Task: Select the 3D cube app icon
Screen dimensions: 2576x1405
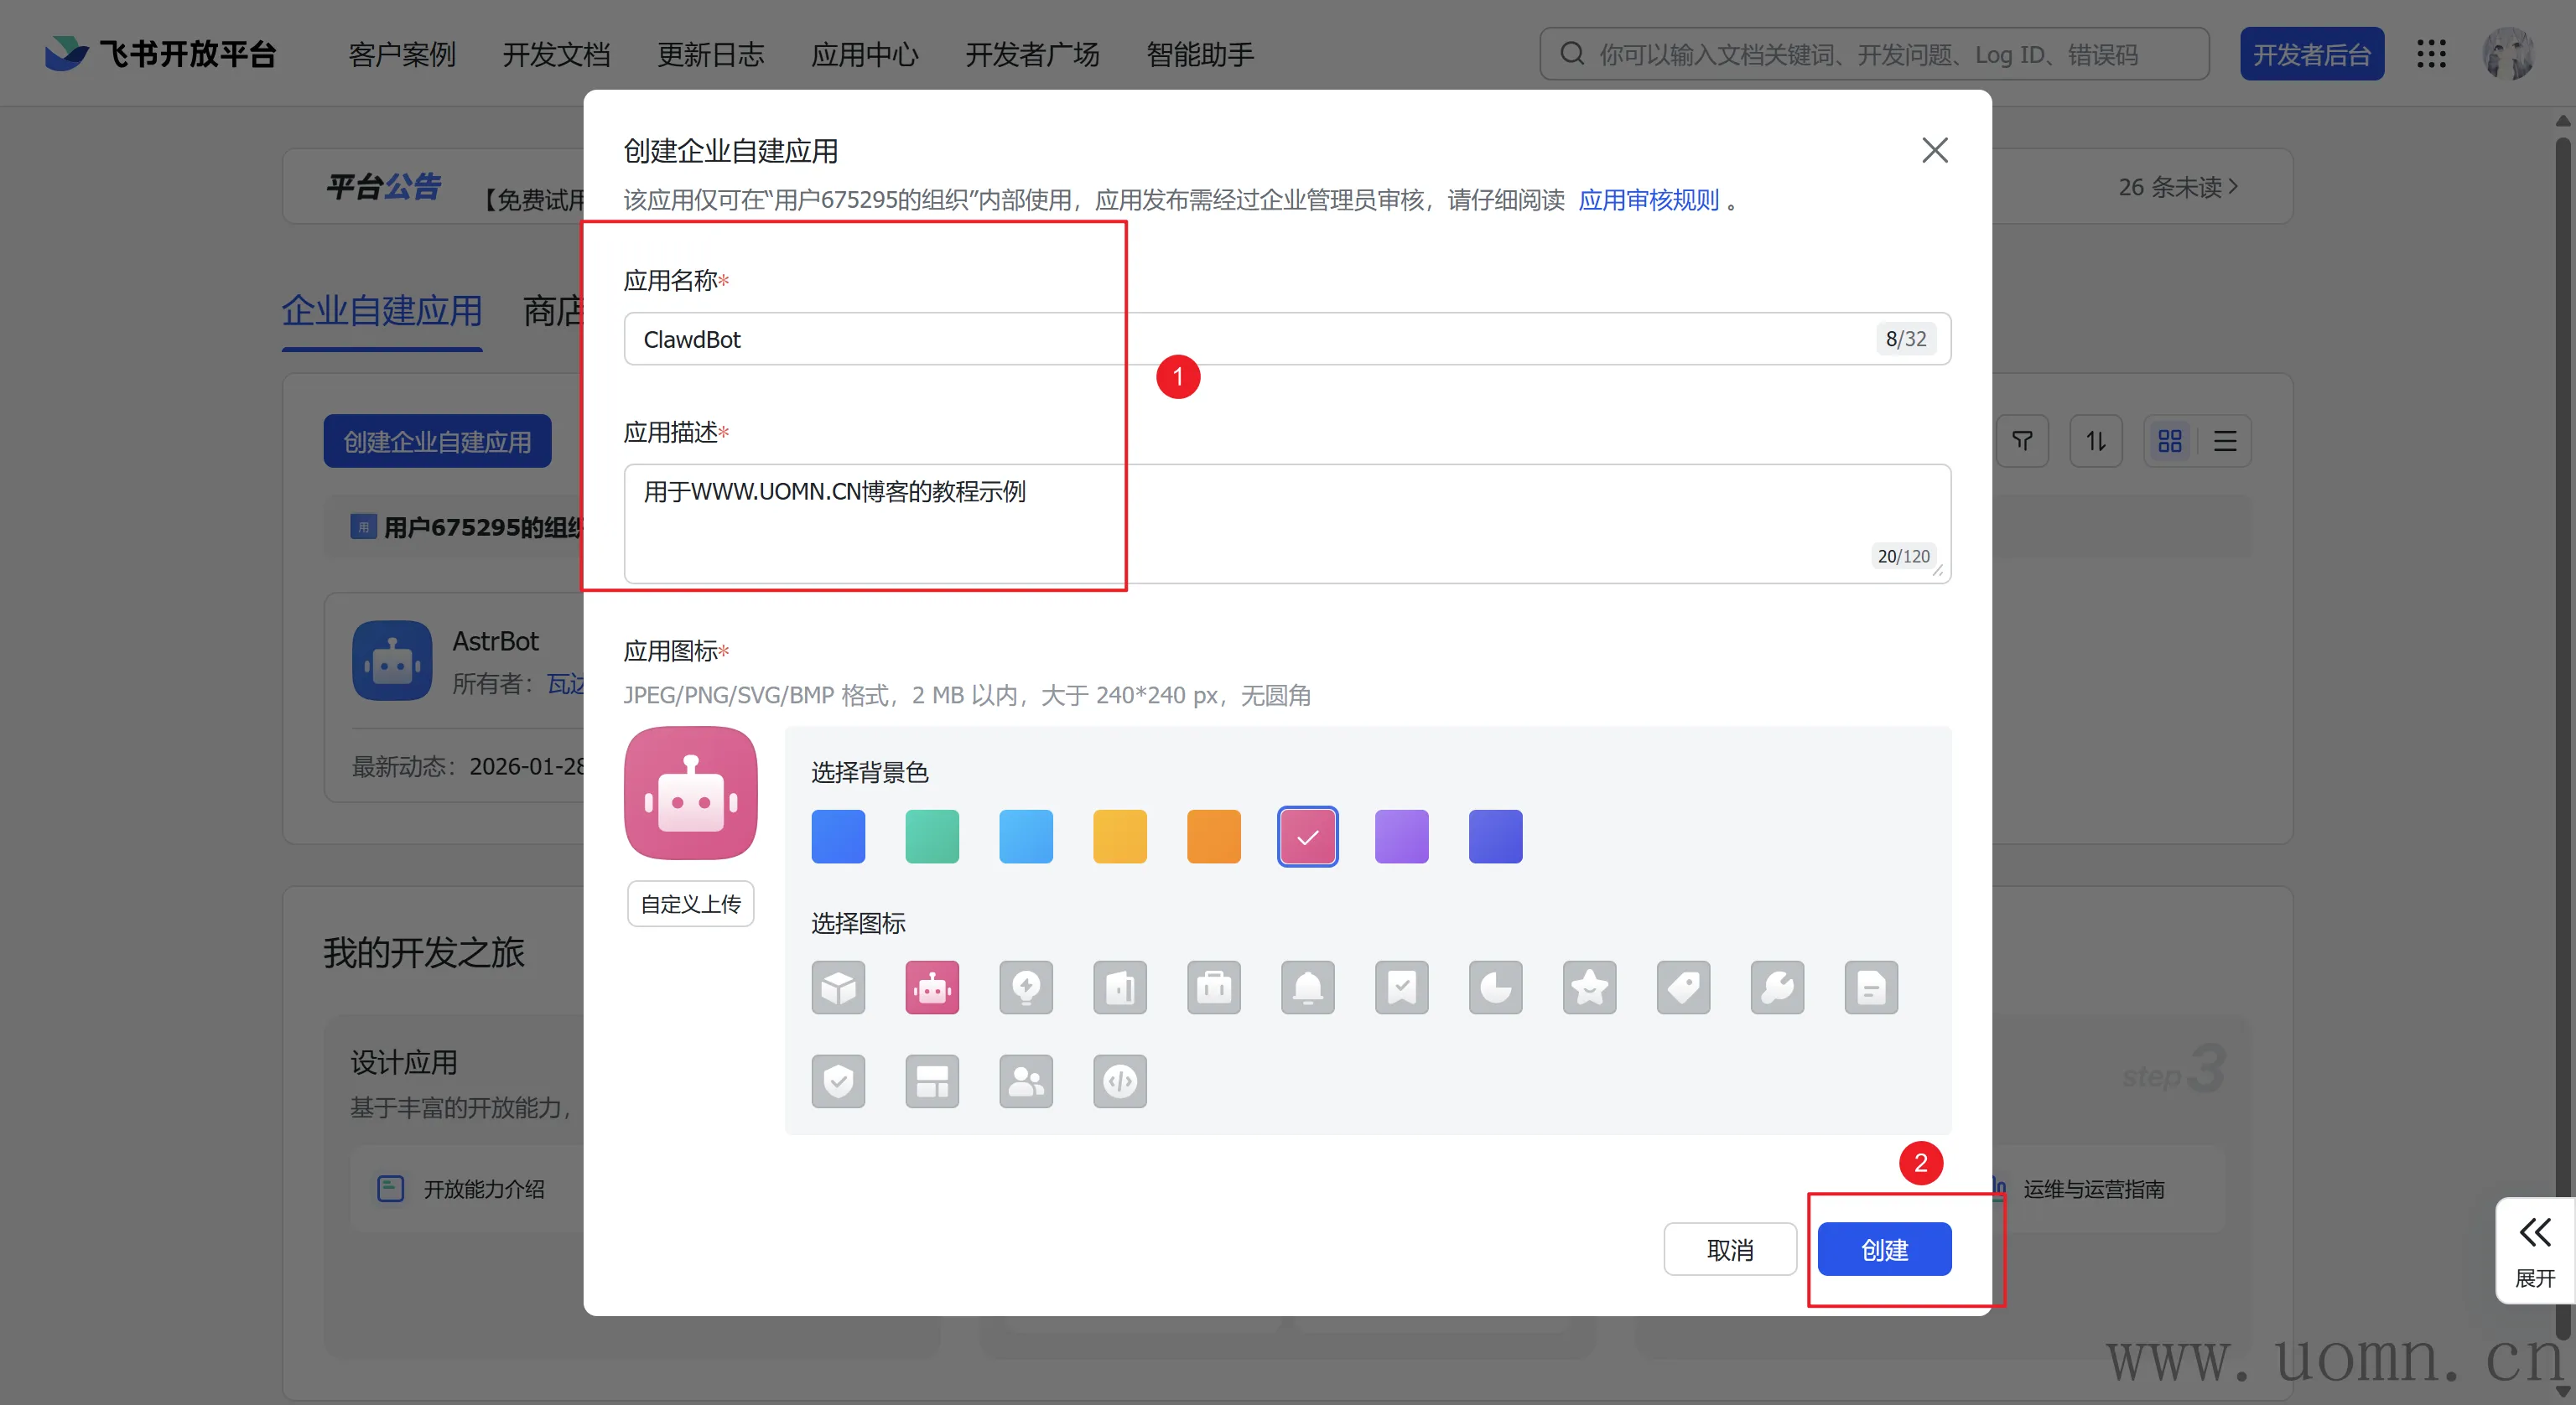Action: point(838,988)
